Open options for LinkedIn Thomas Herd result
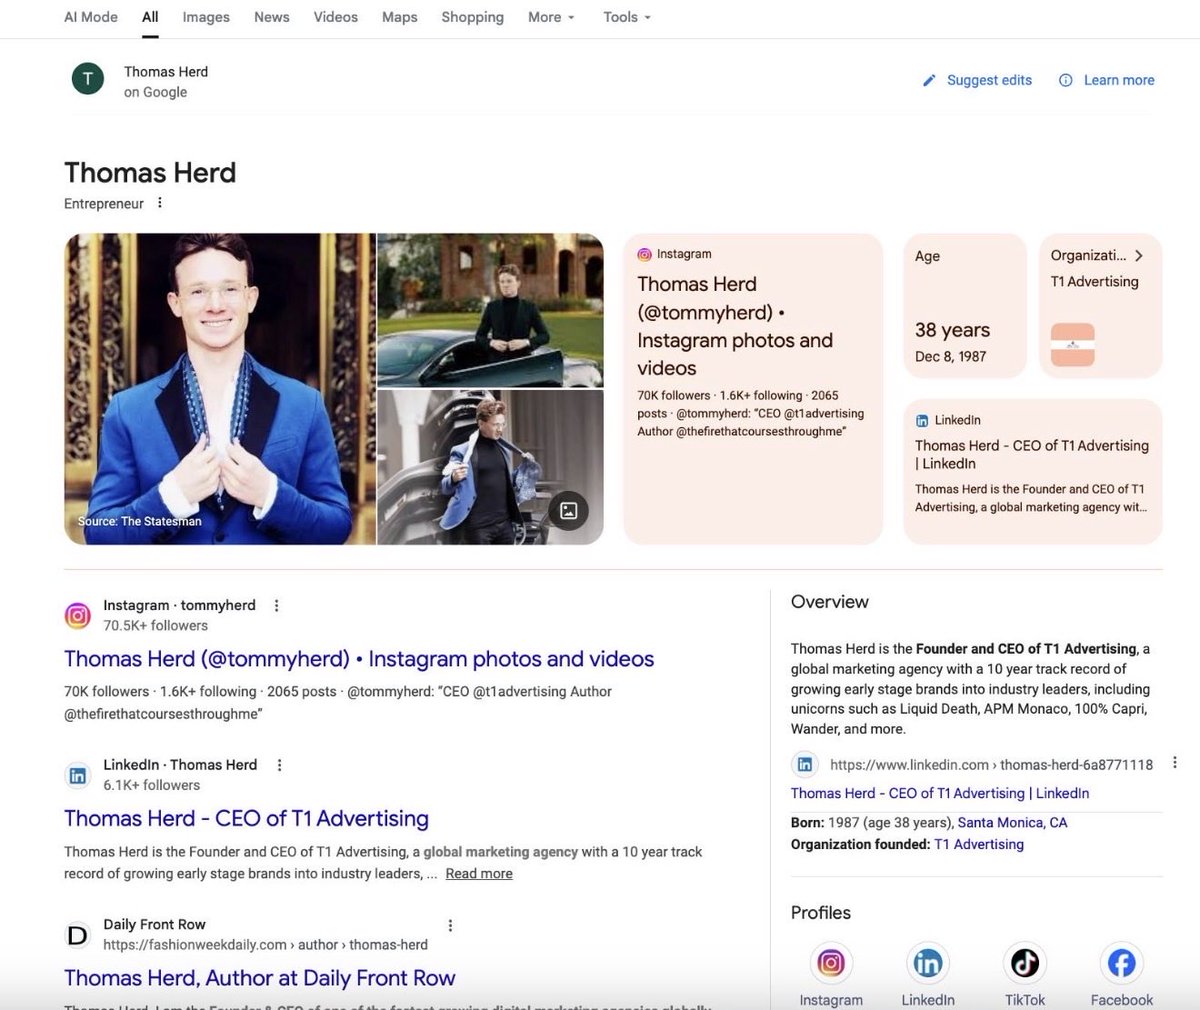 click(x=279, y=765)
